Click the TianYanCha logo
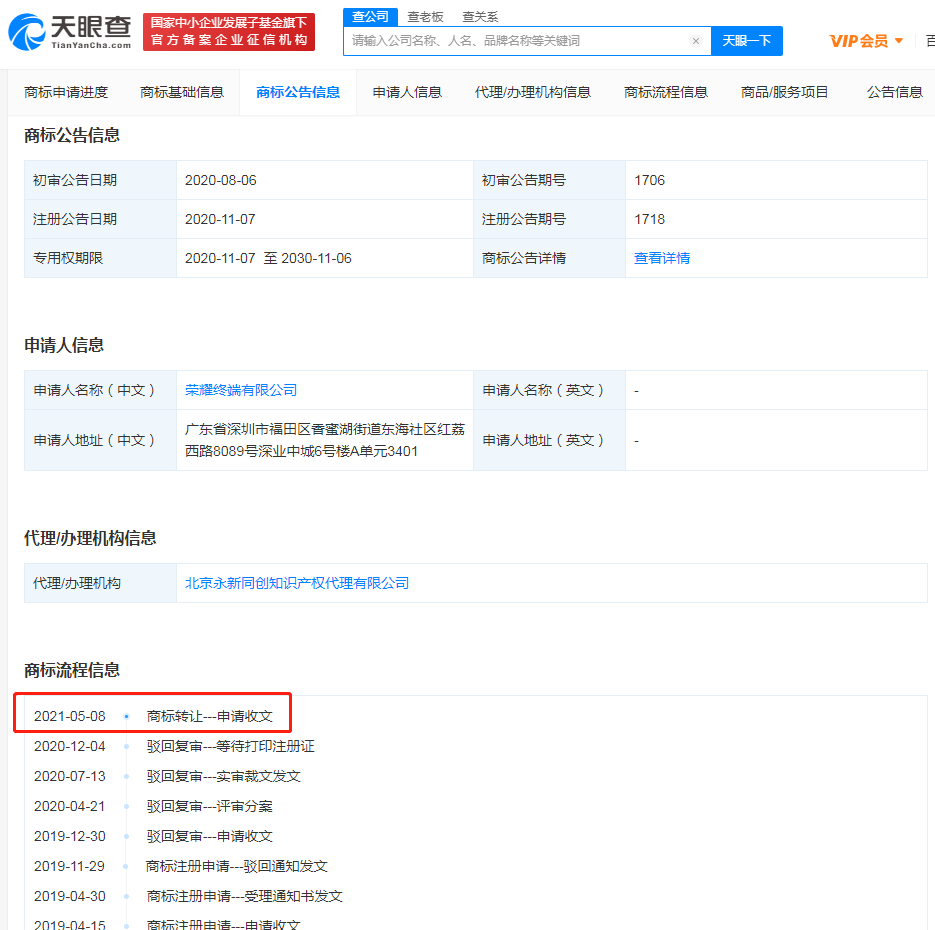Image resolution: width=935 pixels, height=930 pixels. pos(70,32)
